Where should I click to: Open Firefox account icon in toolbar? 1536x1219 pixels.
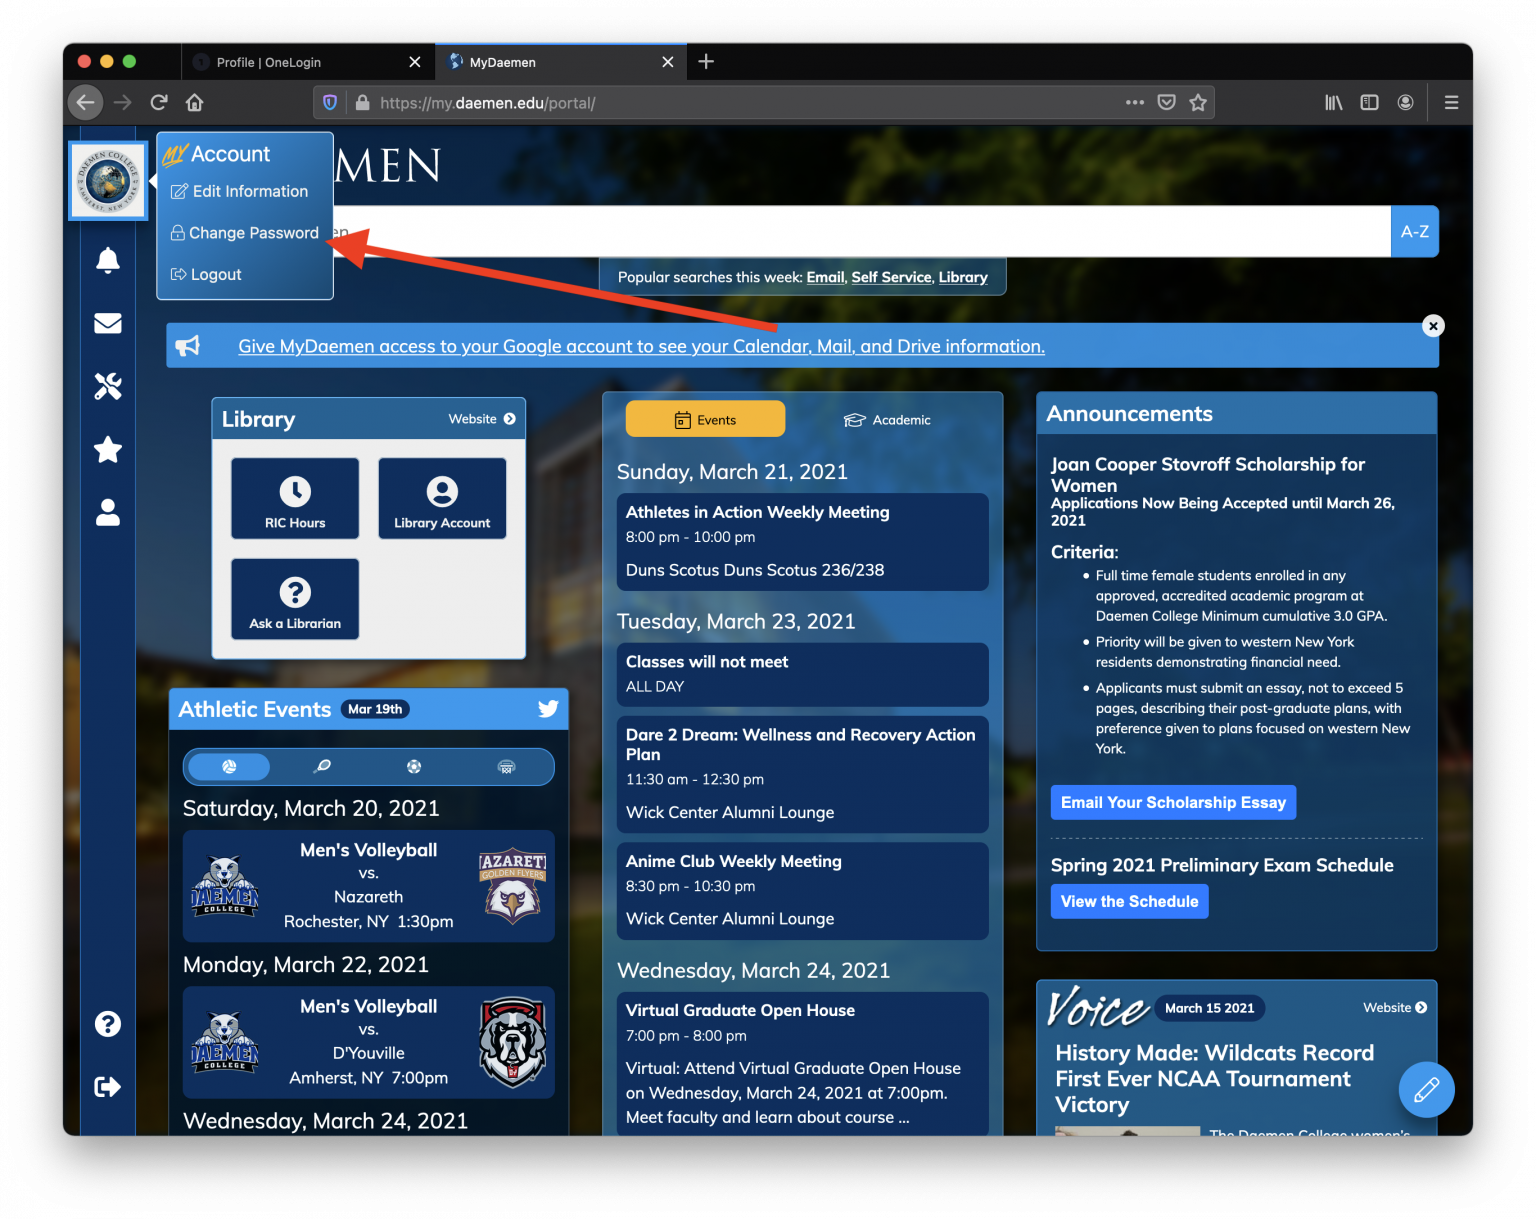pyautogui.click(x=1405, y=102)
